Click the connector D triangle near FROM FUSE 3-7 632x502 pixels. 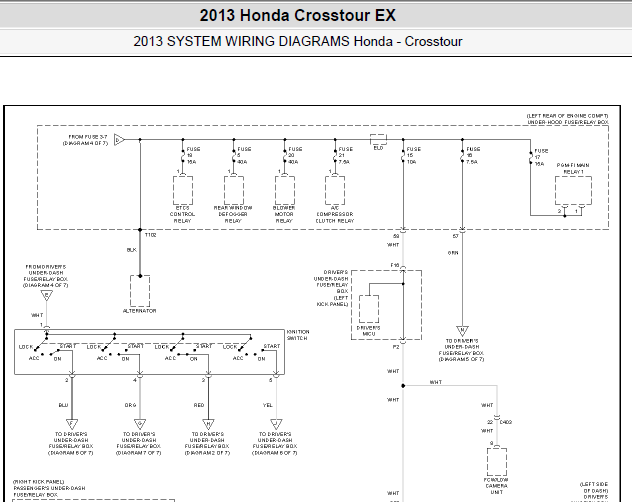coord(119,140)
